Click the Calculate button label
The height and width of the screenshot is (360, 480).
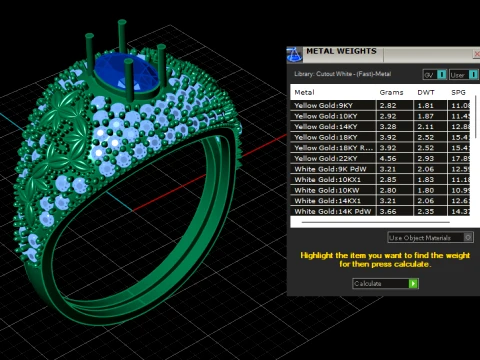pyautogui.click(x=368, y=284)
